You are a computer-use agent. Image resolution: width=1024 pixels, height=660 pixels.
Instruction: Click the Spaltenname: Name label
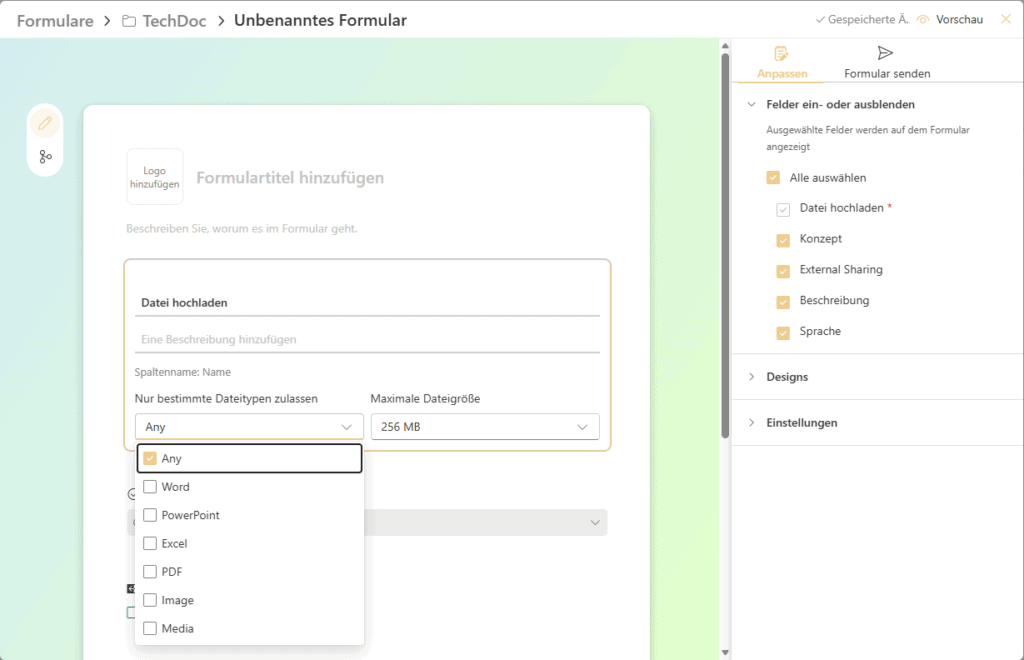[183, 372]
